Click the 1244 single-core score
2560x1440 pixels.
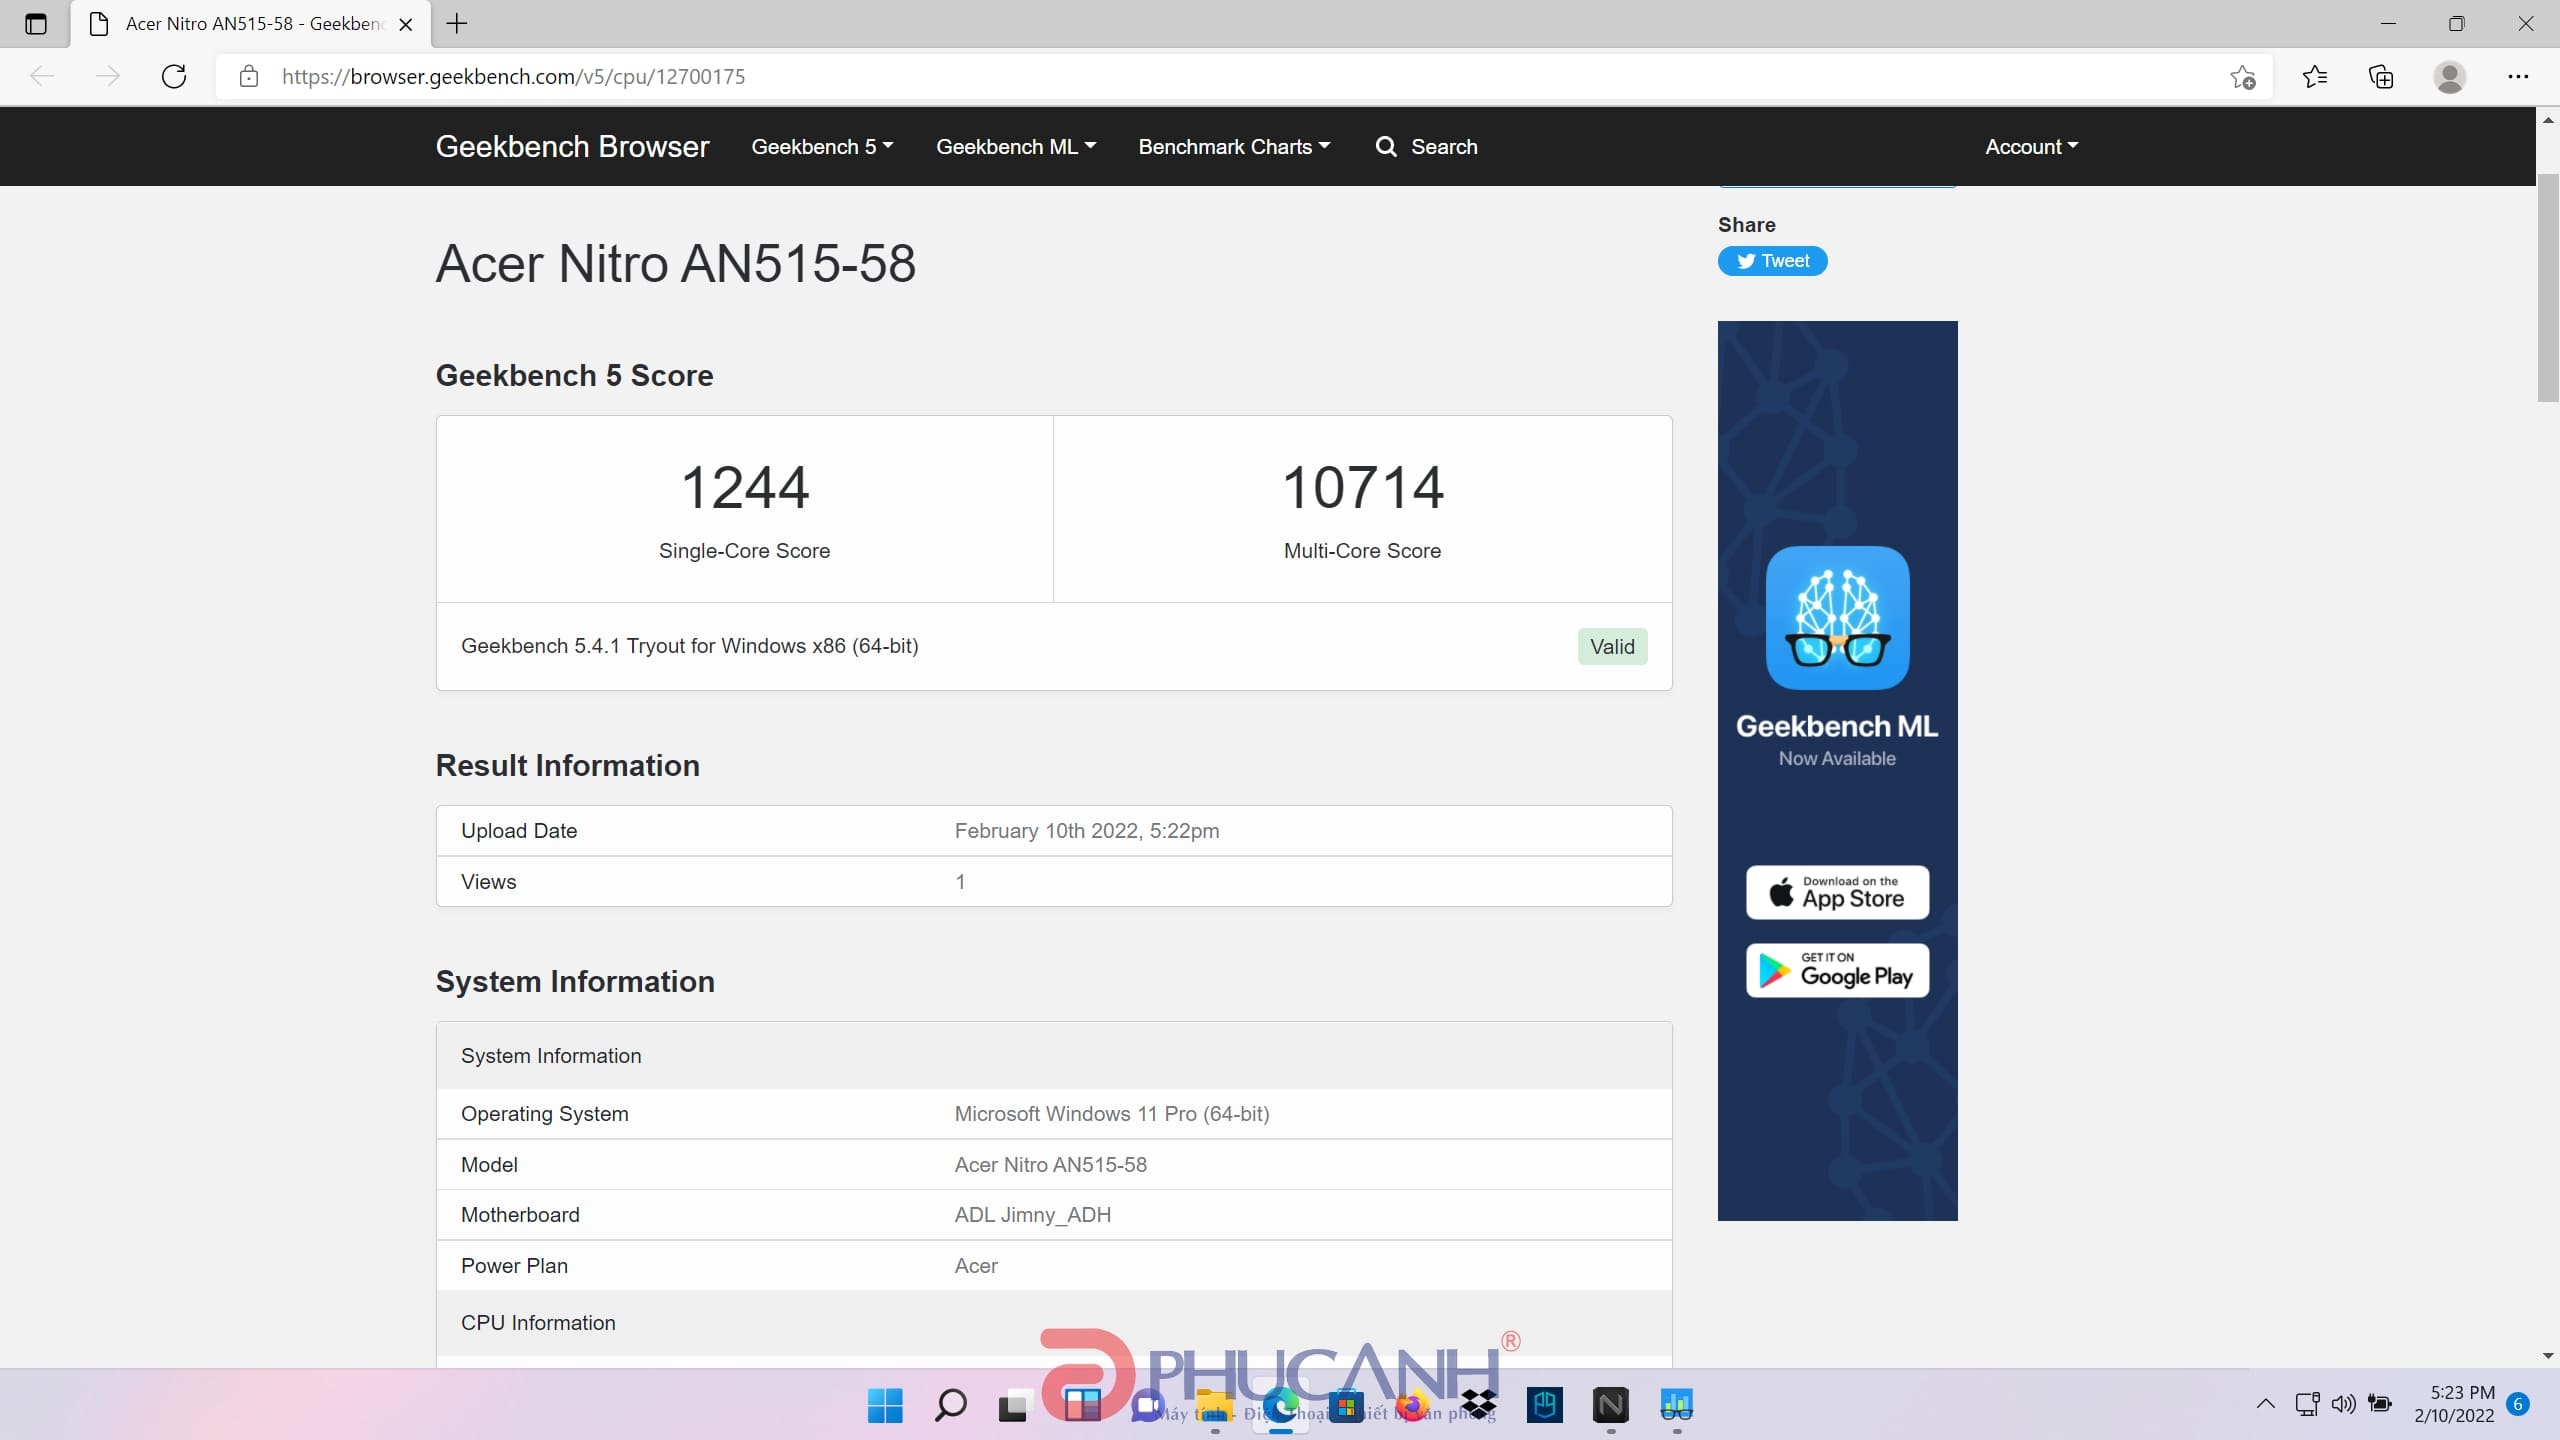click(x=745, y=488)
